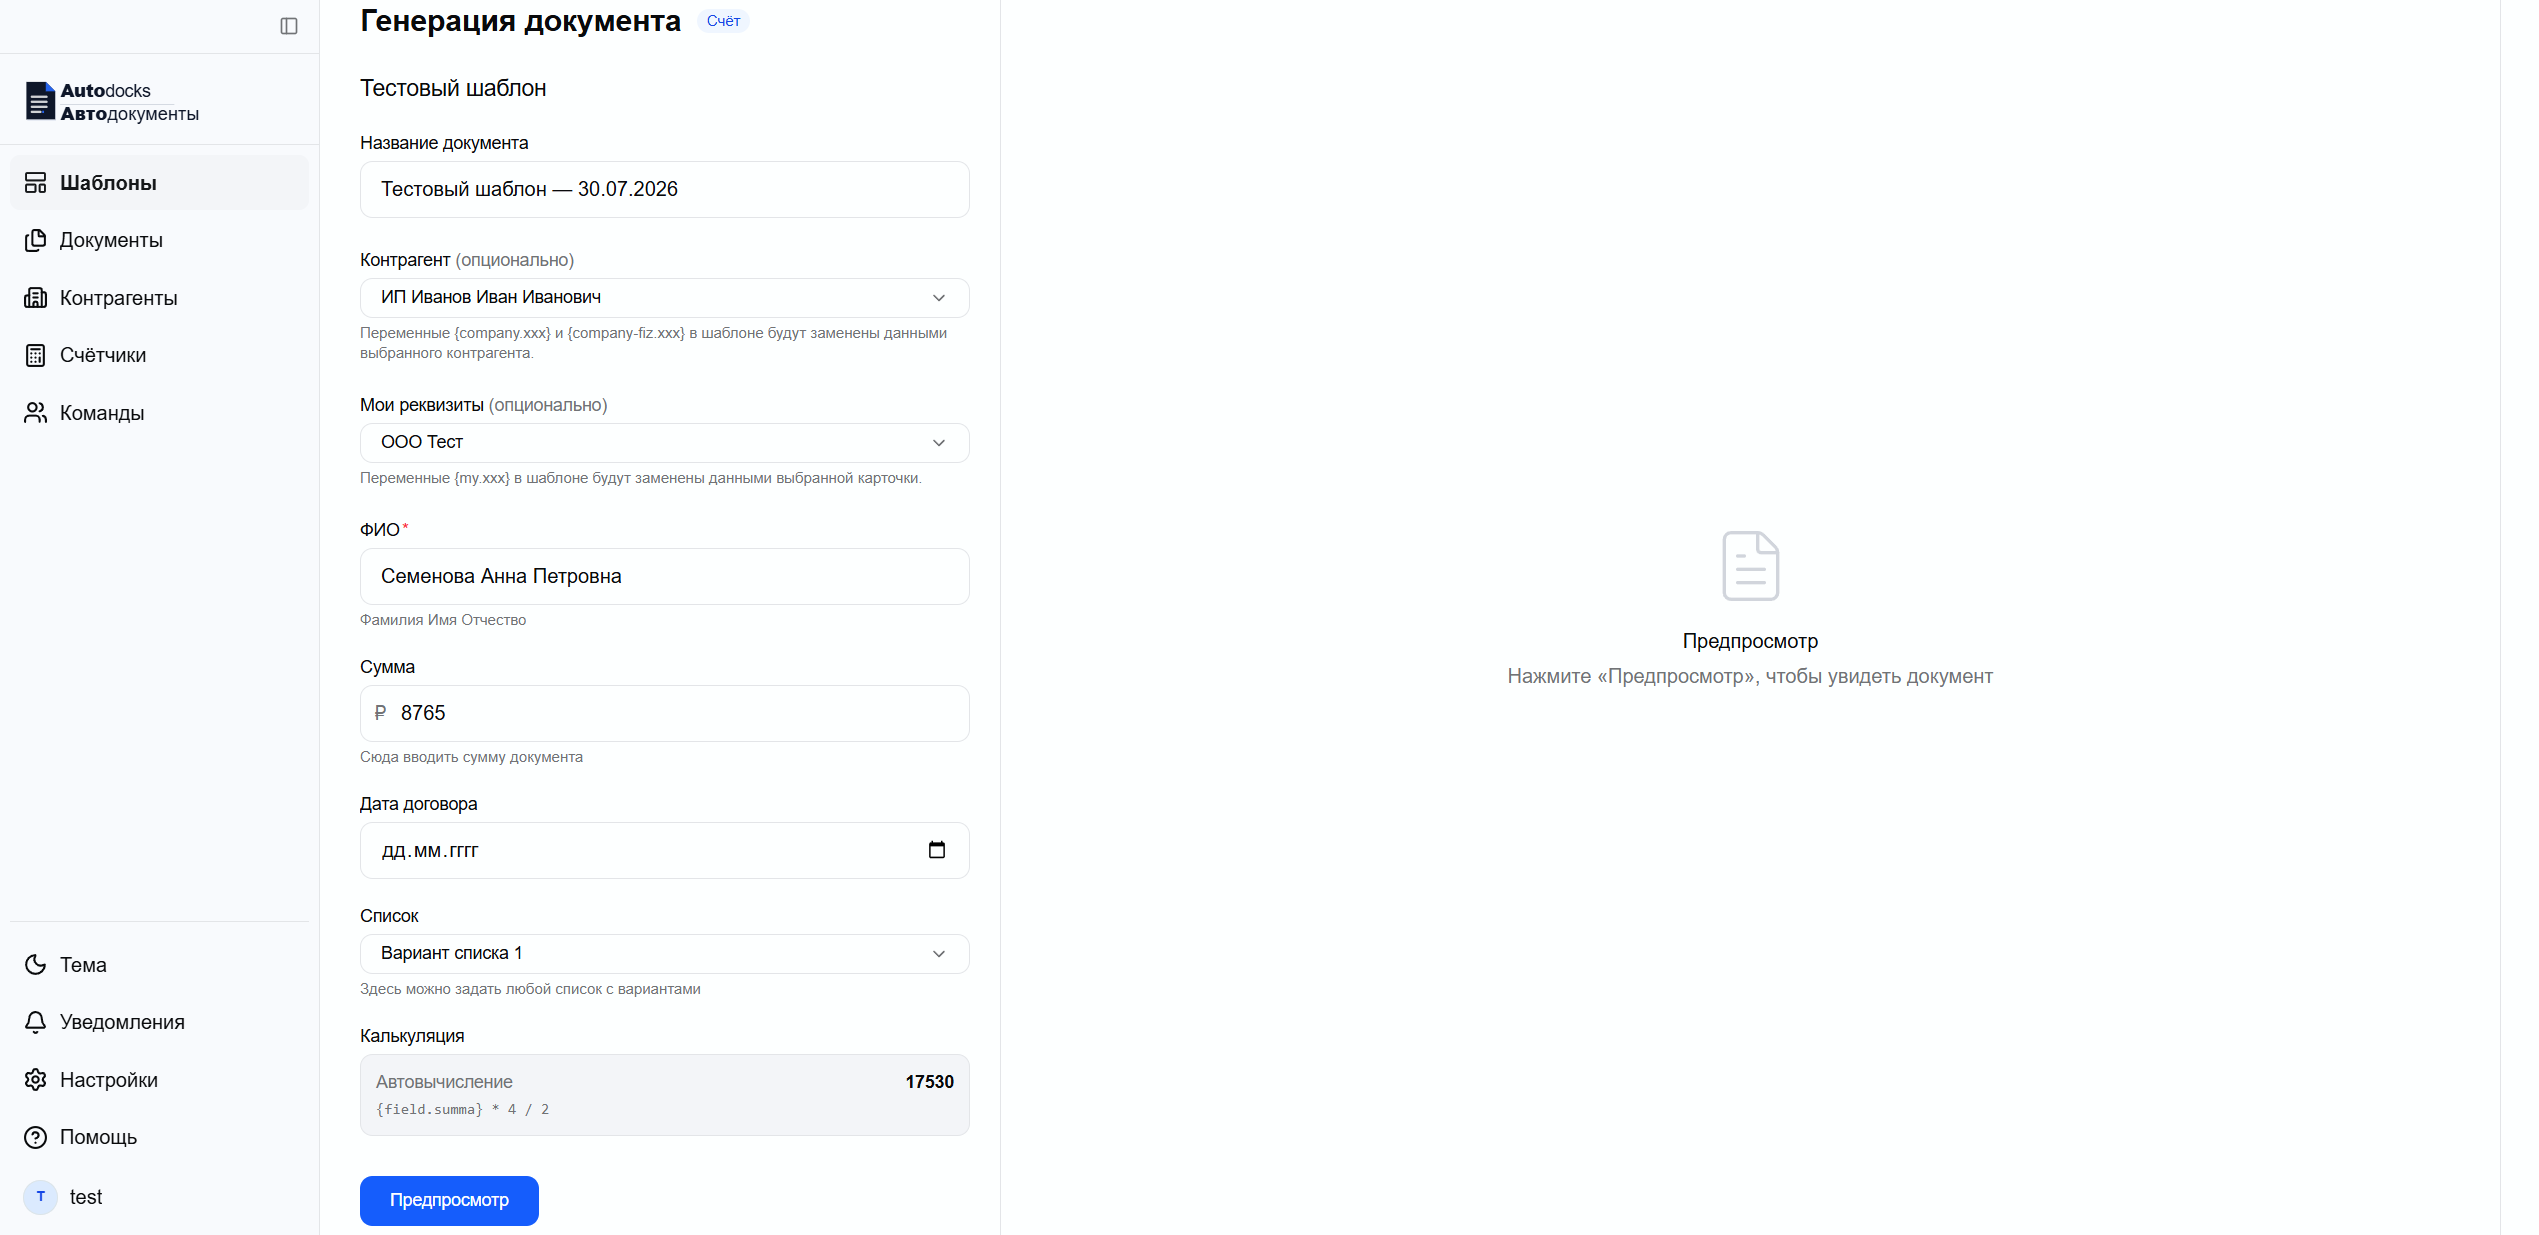Click the Команды users icon
2539x1235 pixels.
click(x=36, y=413)
